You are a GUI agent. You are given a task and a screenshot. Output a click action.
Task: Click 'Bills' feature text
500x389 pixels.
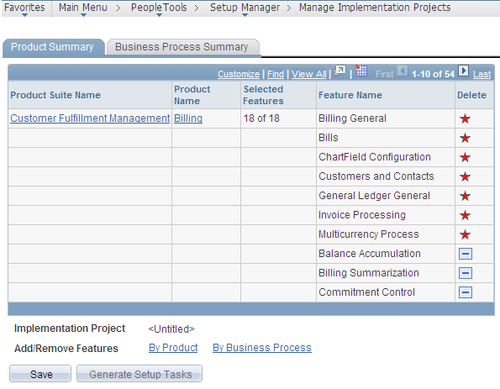click(x=328, y=138)
